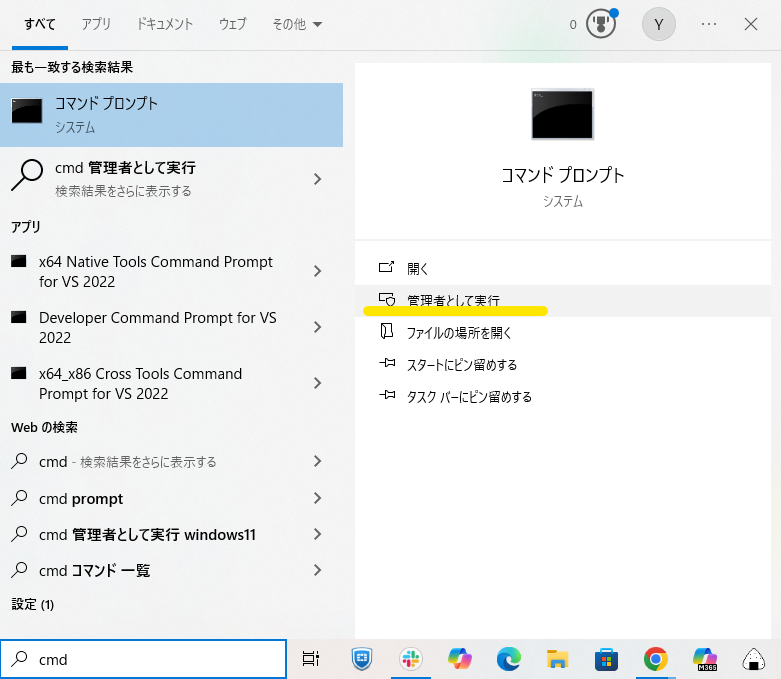Open Microsoft Store from the taskbar
Image resolution: width=781 pixels, height=679 pixels.
[606, 659]
